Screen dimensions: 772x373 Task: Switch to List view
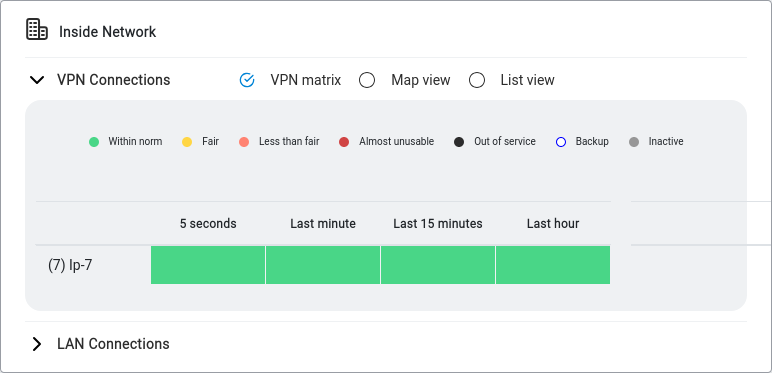point(477,80)
